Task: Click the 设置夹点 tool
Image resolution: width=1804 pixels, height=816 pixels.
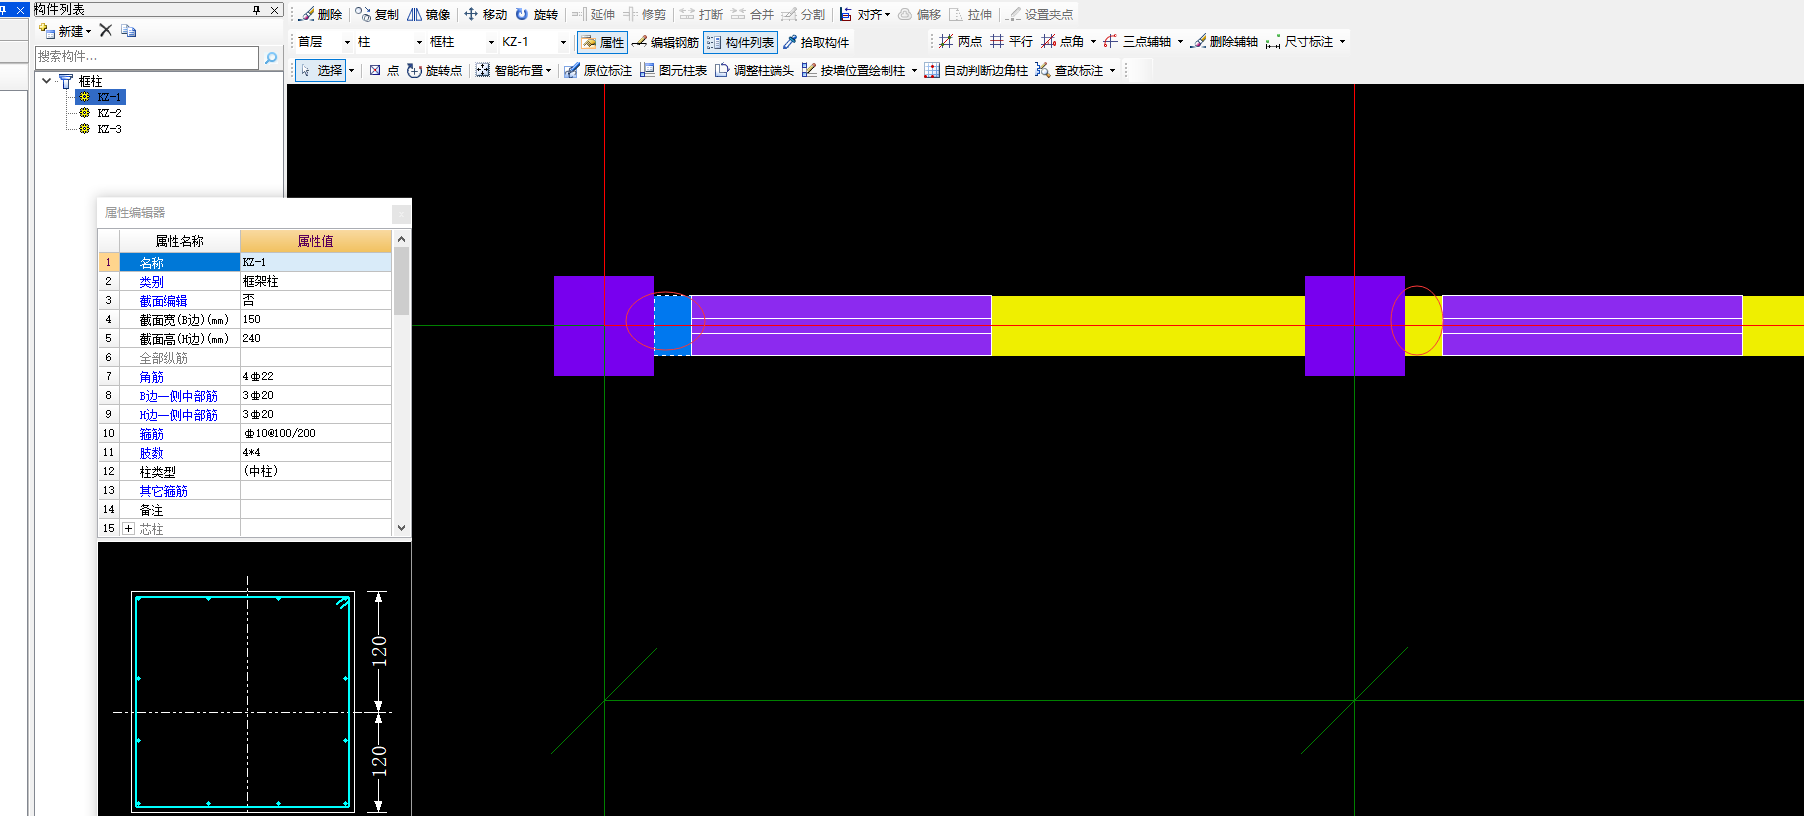Action: (1039, 14)
